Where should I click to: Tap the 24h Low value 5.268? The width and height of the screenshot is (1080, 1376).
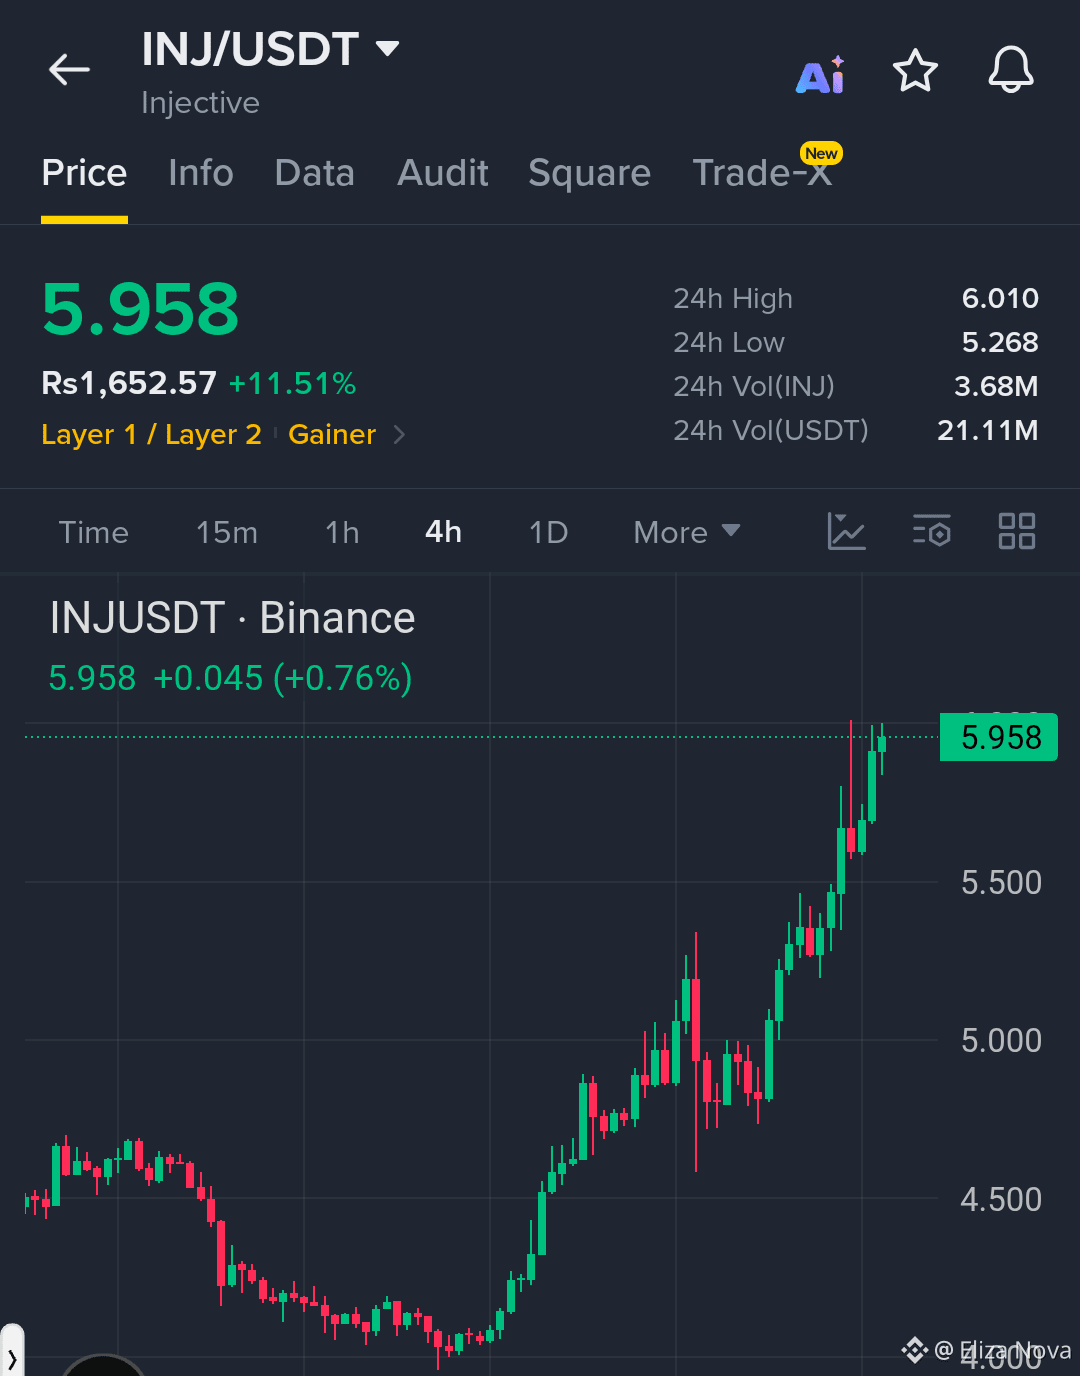[1000, 342]
